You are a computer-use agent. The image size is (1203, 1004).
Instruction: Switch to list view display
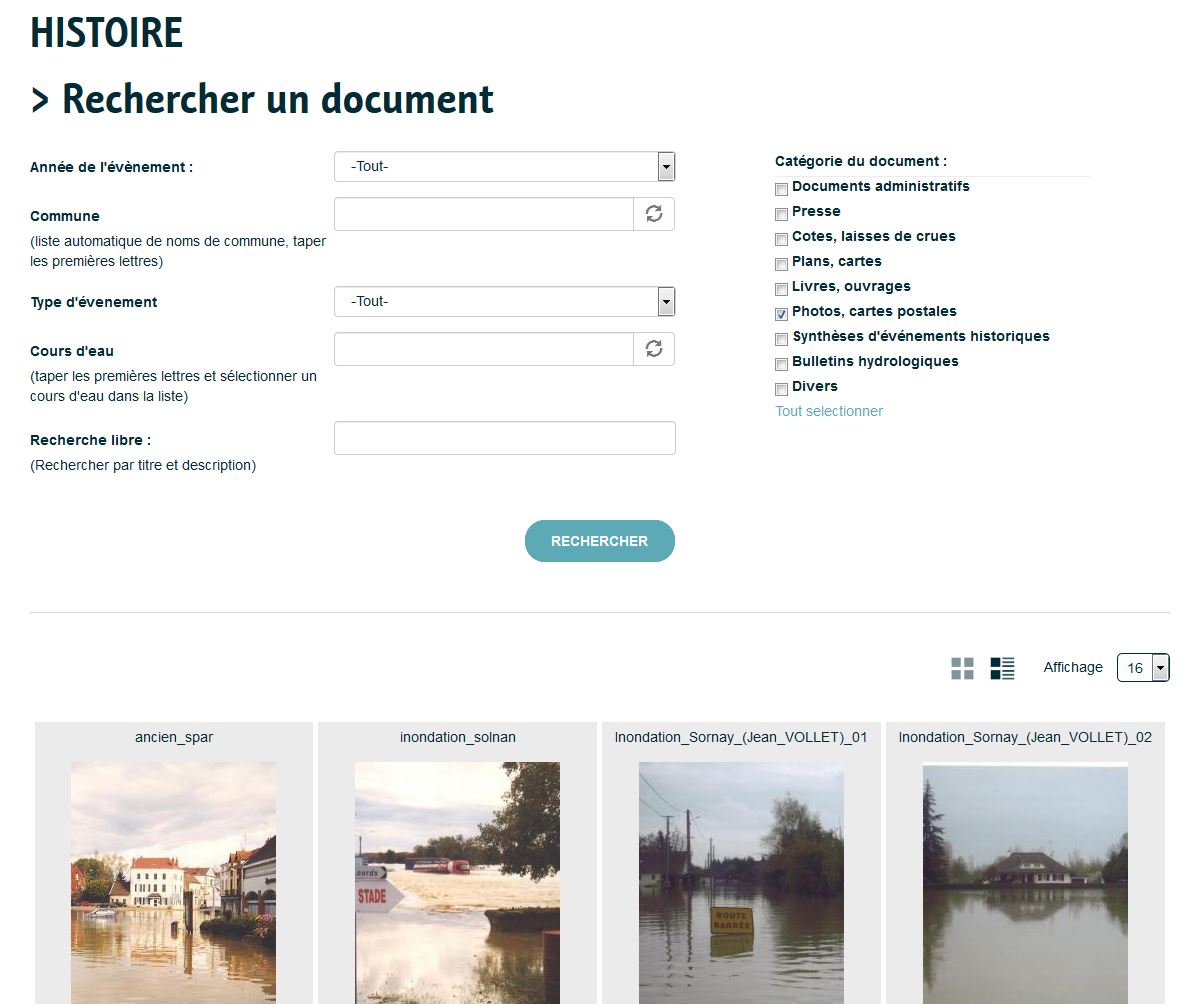click(1002, 669)
